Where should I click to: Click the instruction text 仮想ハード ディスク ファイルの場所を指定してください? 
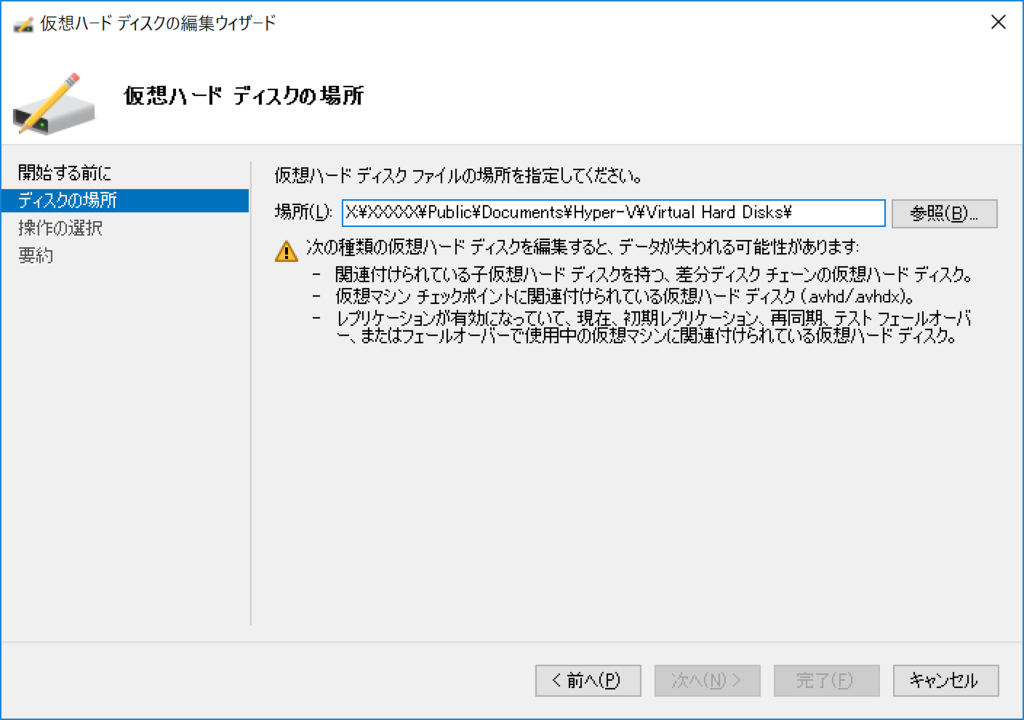[458, 176]
